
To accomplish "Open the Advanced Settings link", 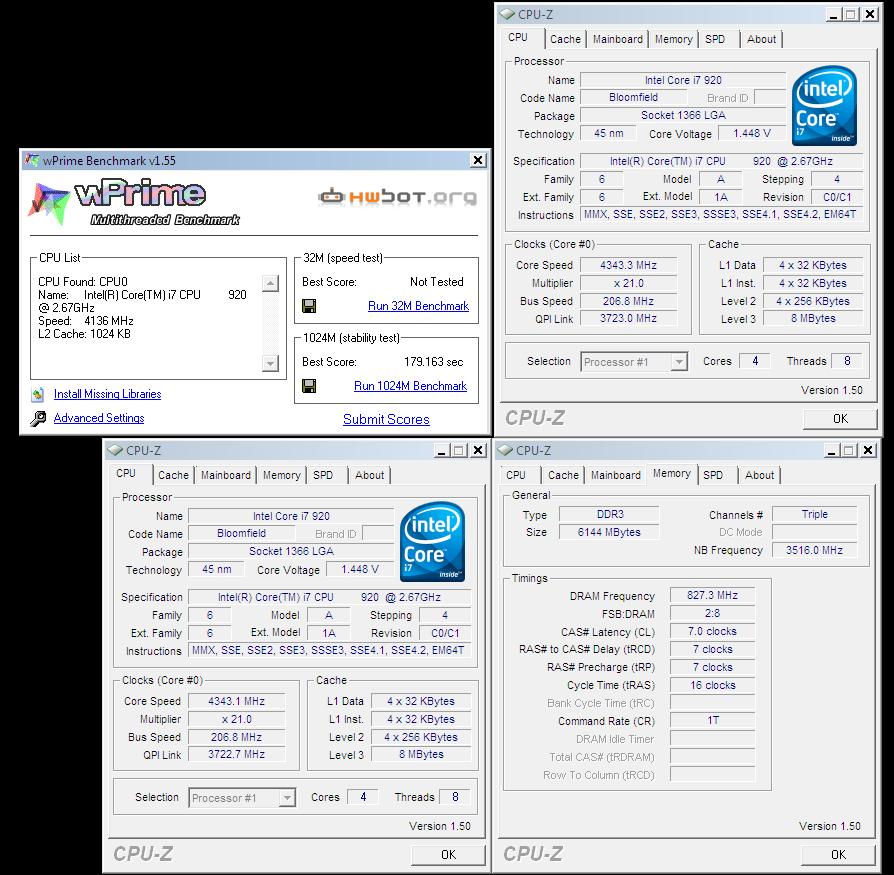I will [x=99, y=418].
